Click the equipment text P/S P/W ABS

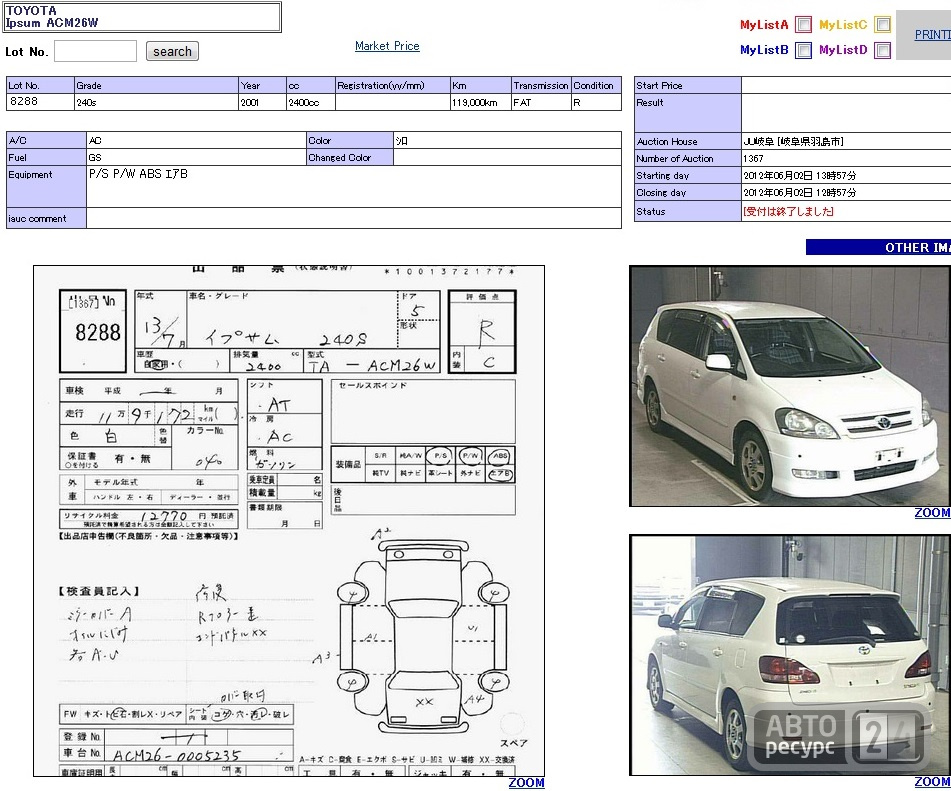(138, 174)
